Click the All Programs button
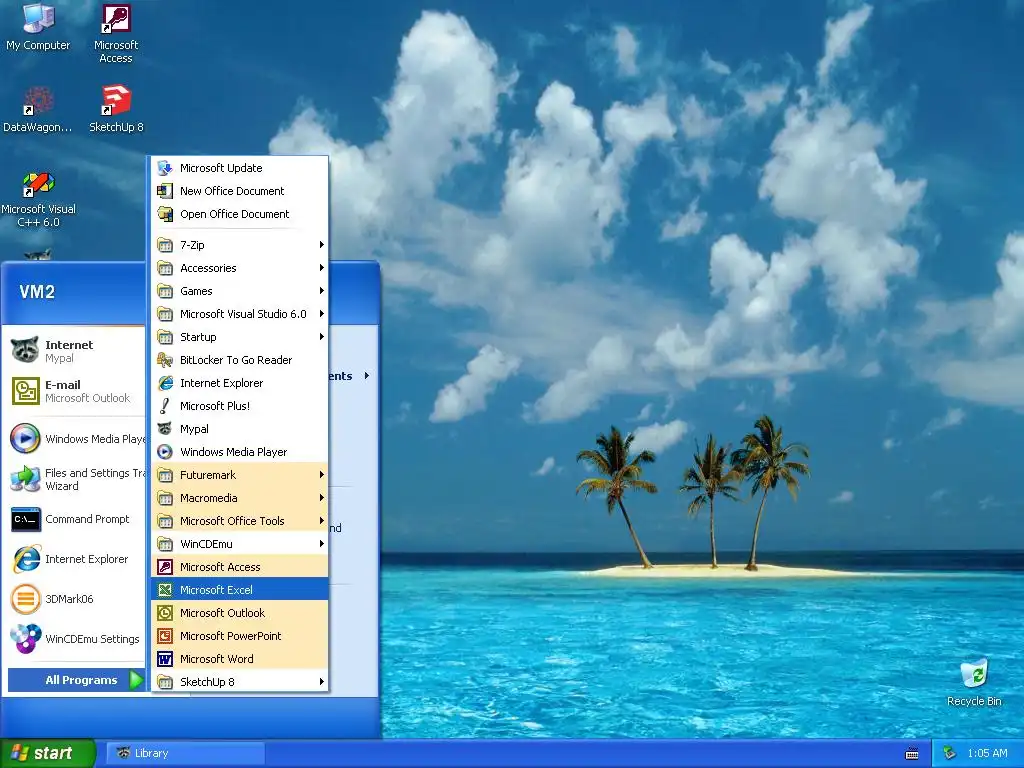 (76, 680)
